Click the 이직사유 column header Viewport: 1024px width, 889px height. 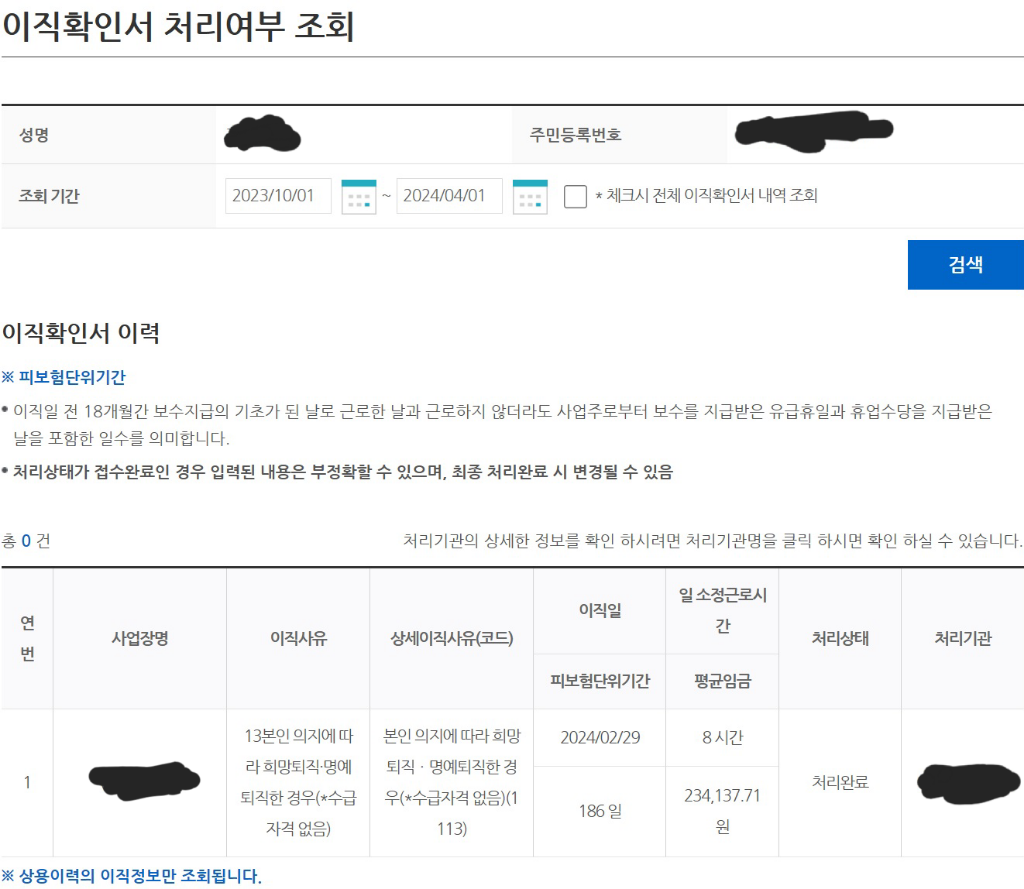coord(298,639)
